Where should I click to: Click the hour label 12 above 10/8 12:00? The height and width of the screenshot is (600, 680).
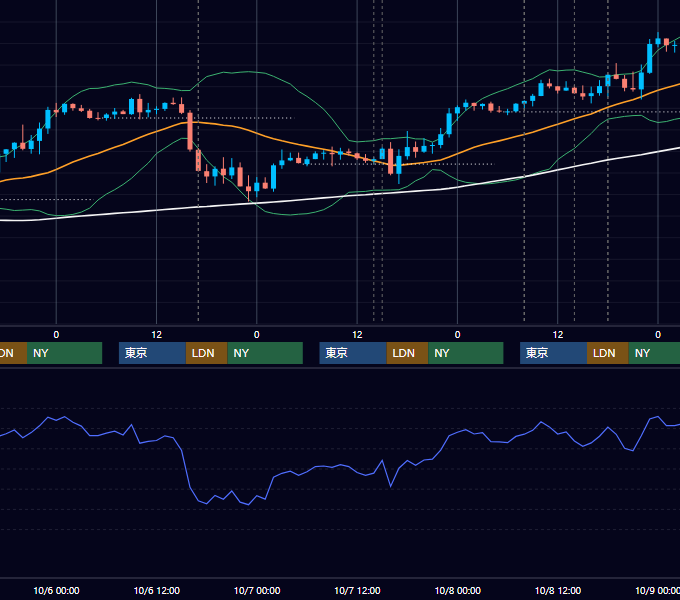[x=558, y=335]
